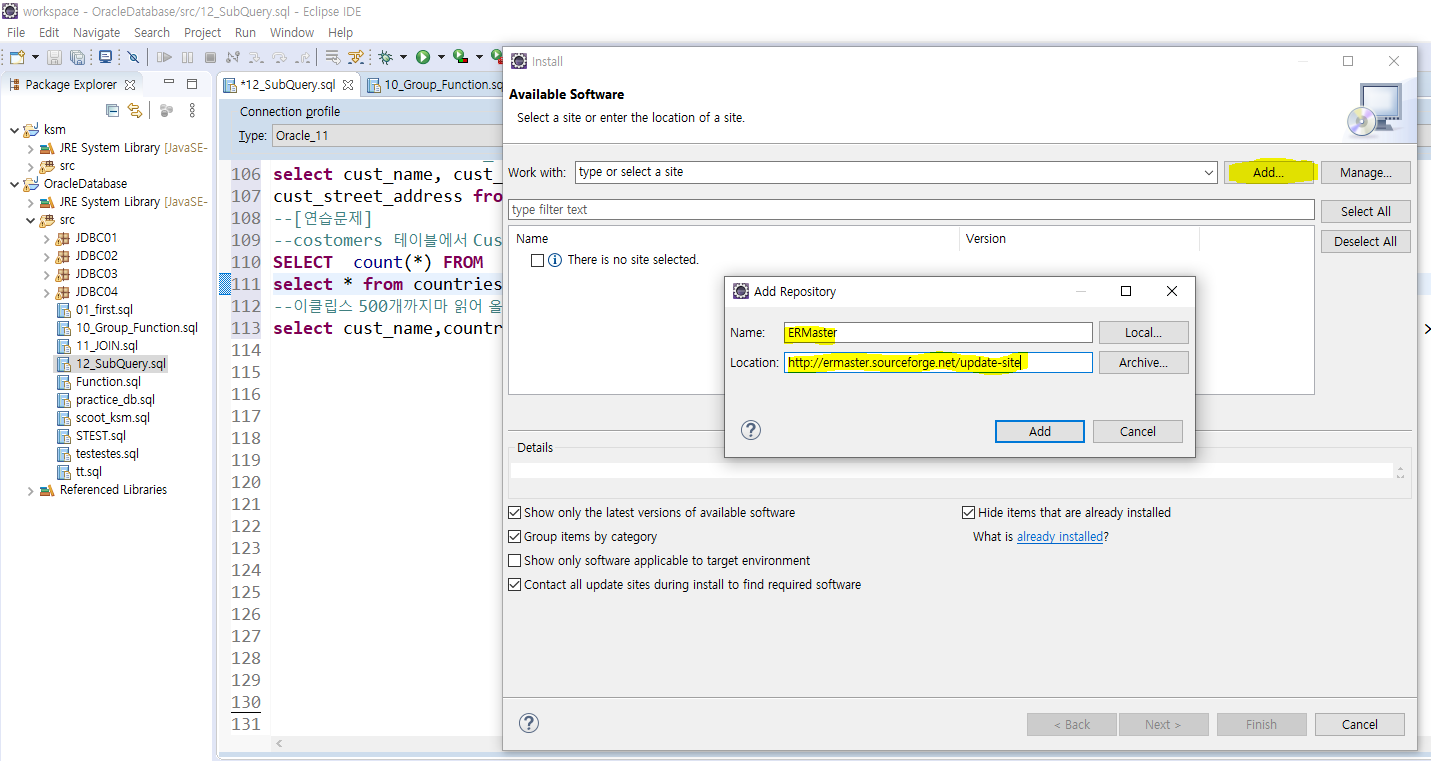1431x761 pixels.
Task: Open the Run configurations dropdown arrow
Action: [x=441, y=58]
